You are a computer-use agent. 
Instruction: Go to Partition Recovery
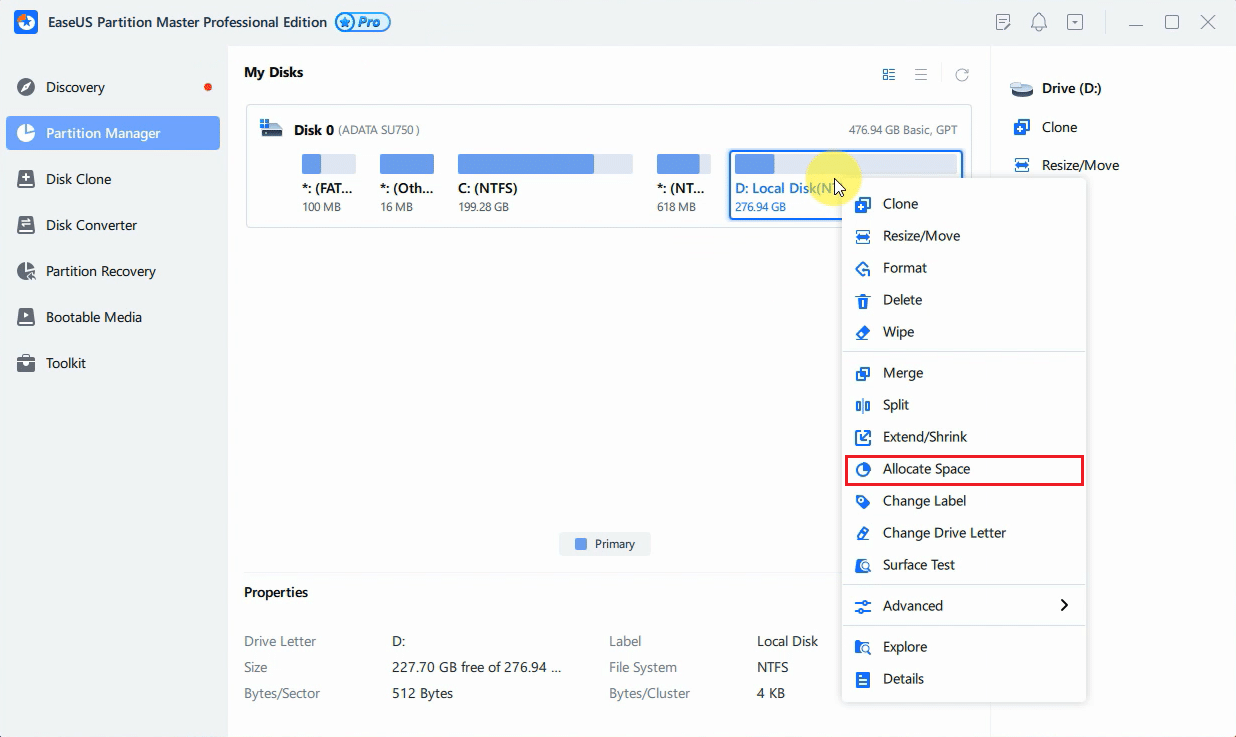click(112, 271)
